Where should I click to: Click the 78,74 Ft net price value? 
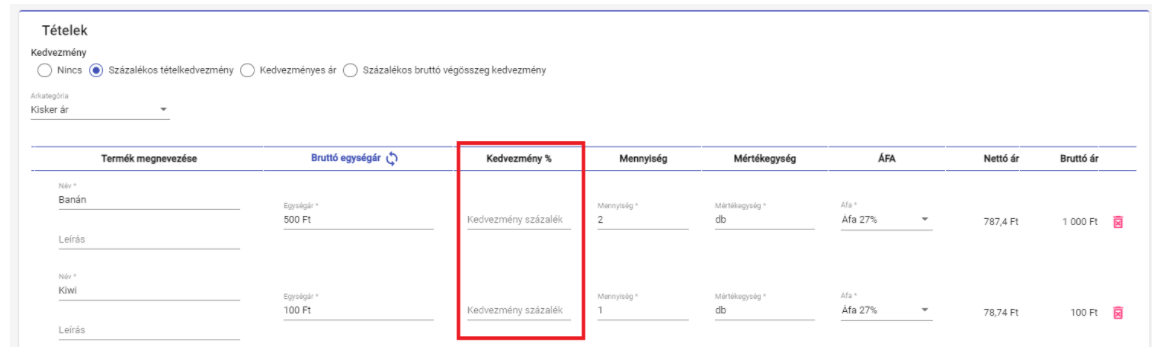click(1001, 313)
